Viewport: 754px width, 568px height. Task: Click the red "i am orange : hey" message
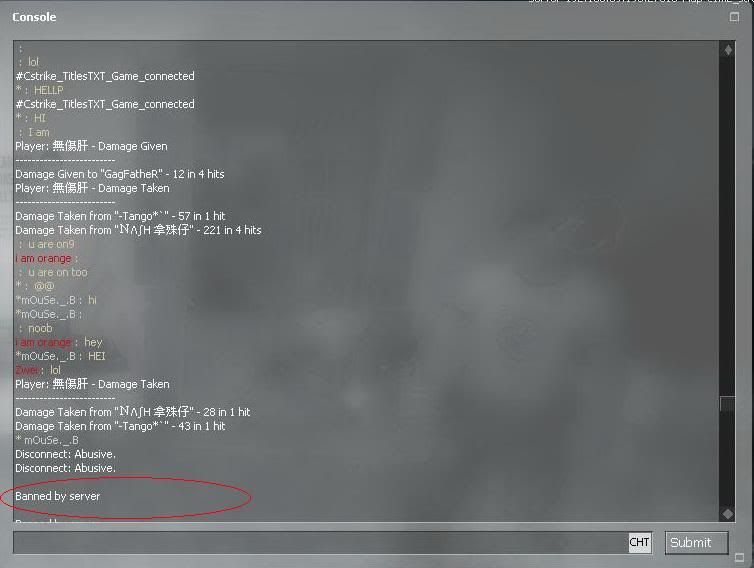tap(59, 342)
